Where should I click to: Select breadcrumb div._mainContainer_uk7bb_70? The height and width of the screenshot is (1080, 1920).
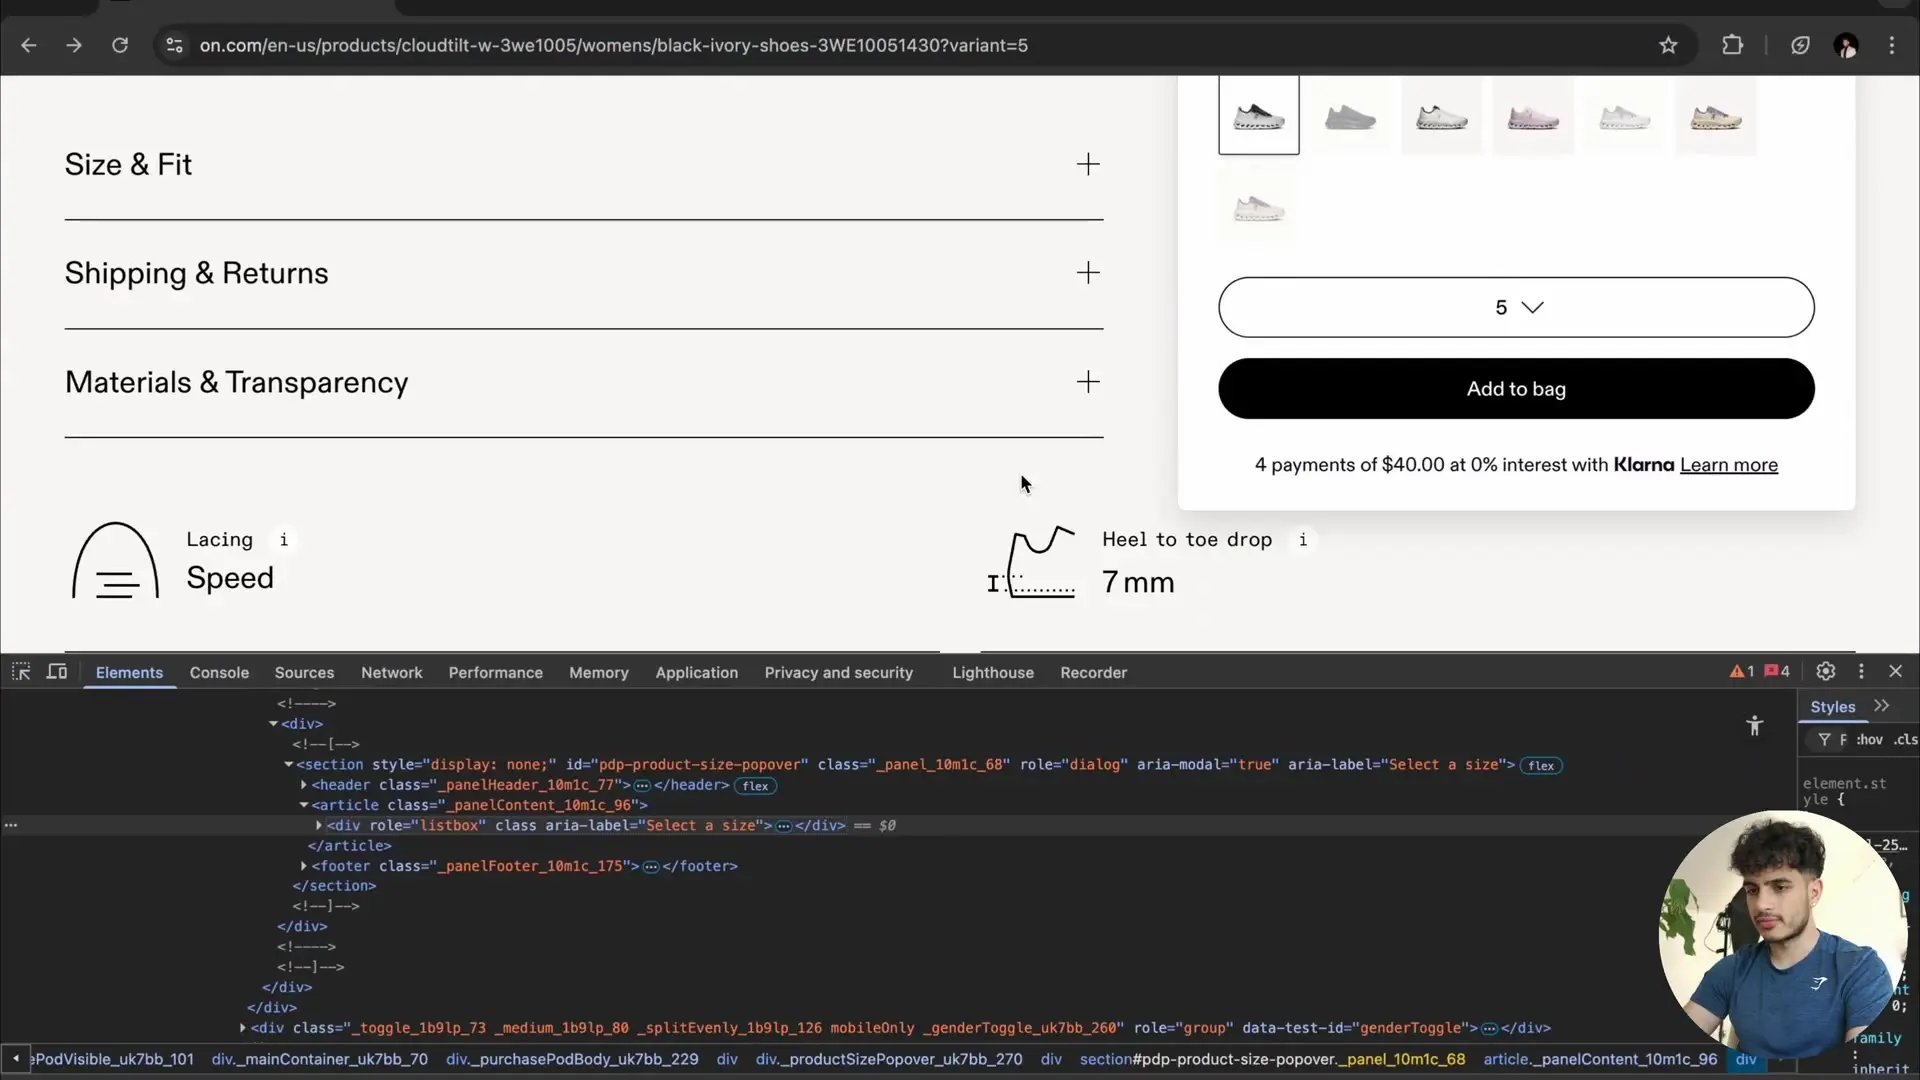pos(320,1059)
